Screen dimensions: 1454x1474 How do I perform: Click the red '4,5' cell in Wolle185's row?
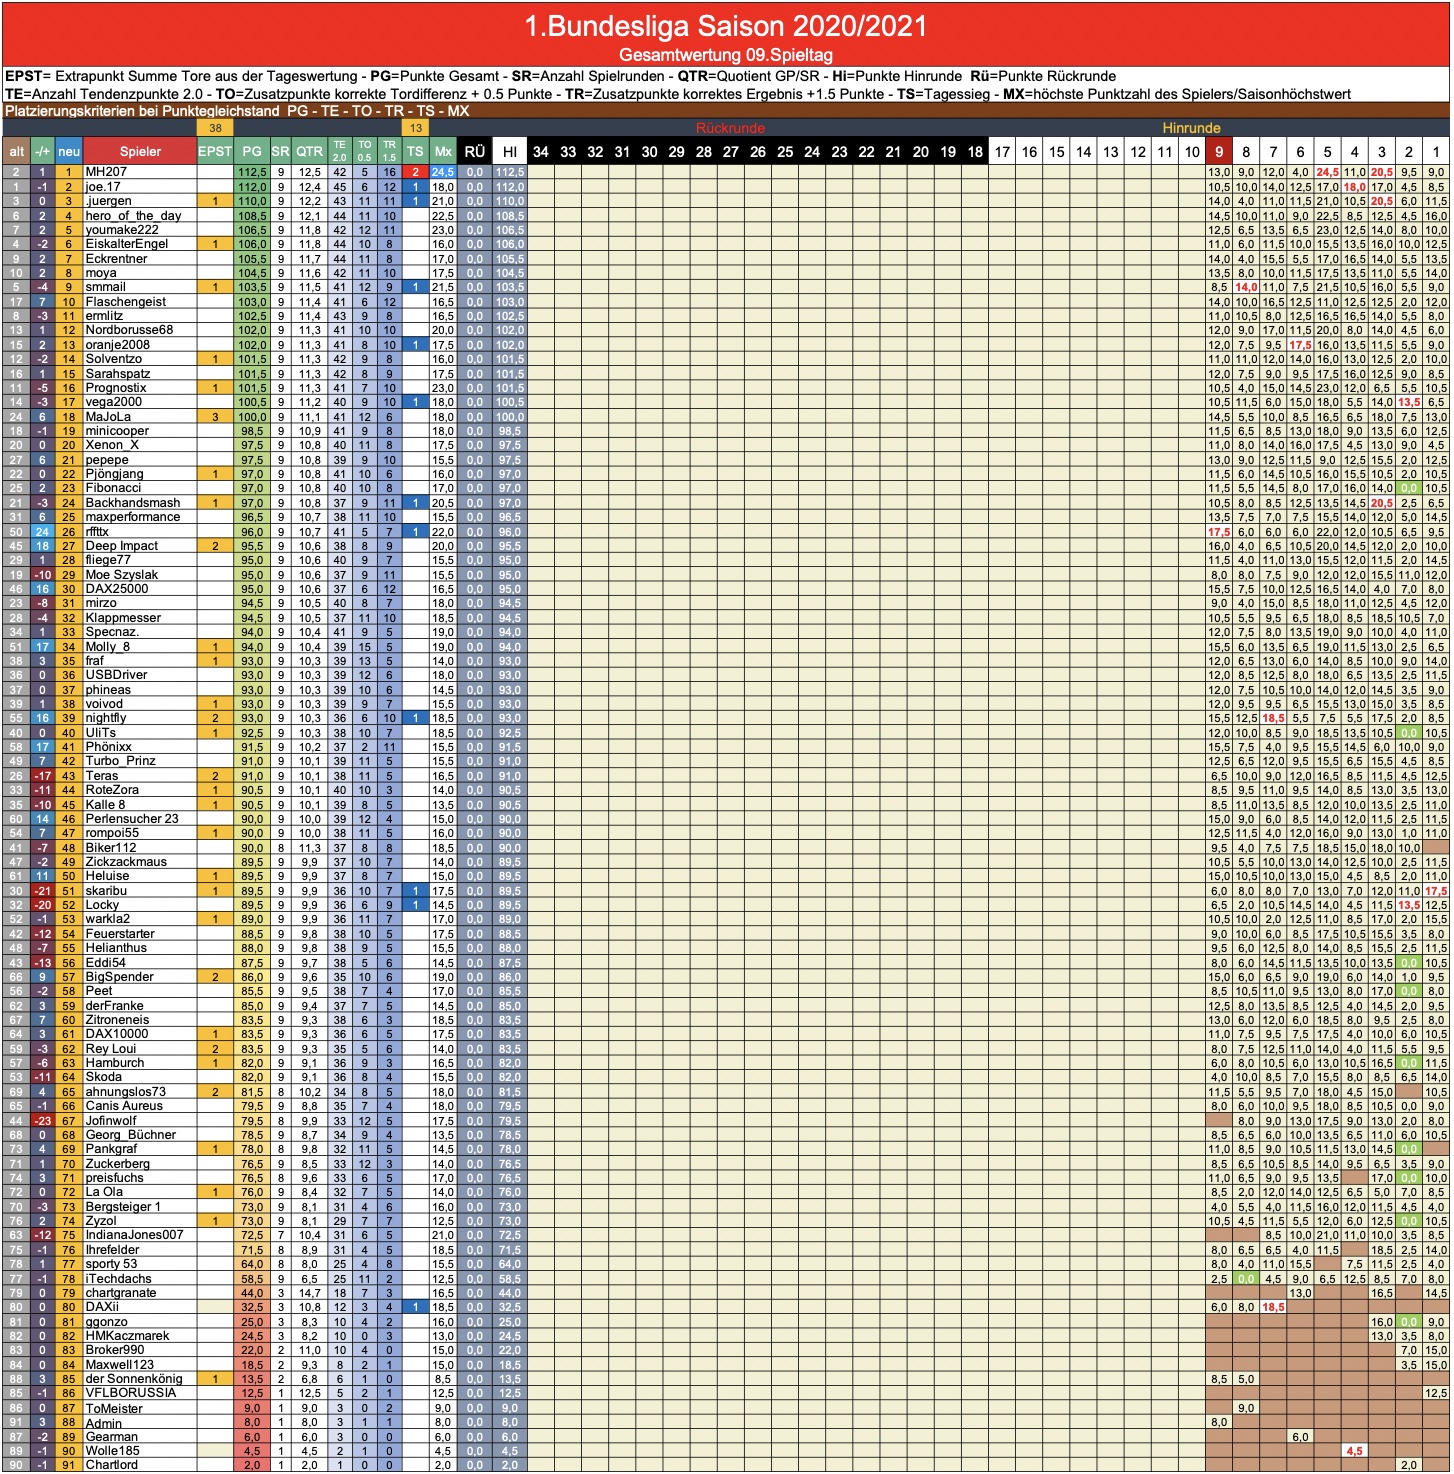pyautogui.click(x=1354, y=1451)
